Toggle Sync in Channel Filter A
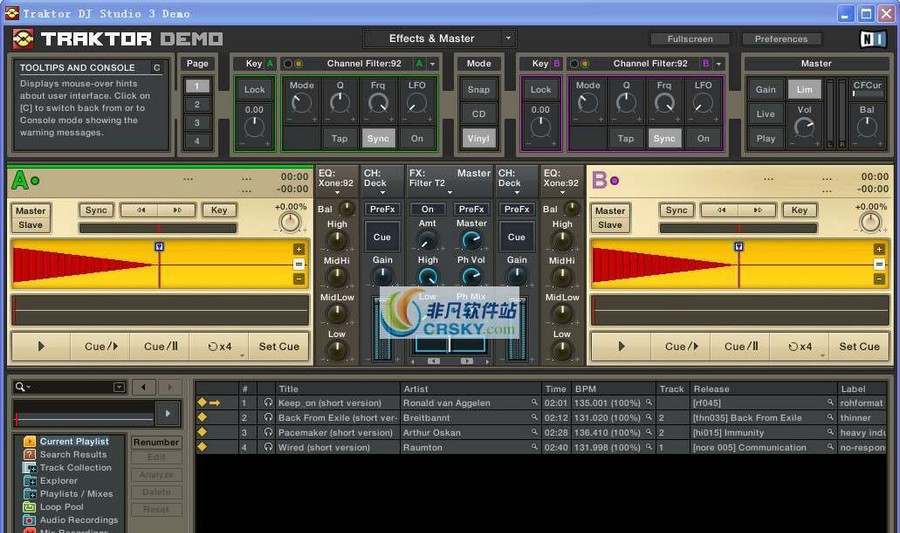Viewport: 900px width, 533px height. pos(378,138)
